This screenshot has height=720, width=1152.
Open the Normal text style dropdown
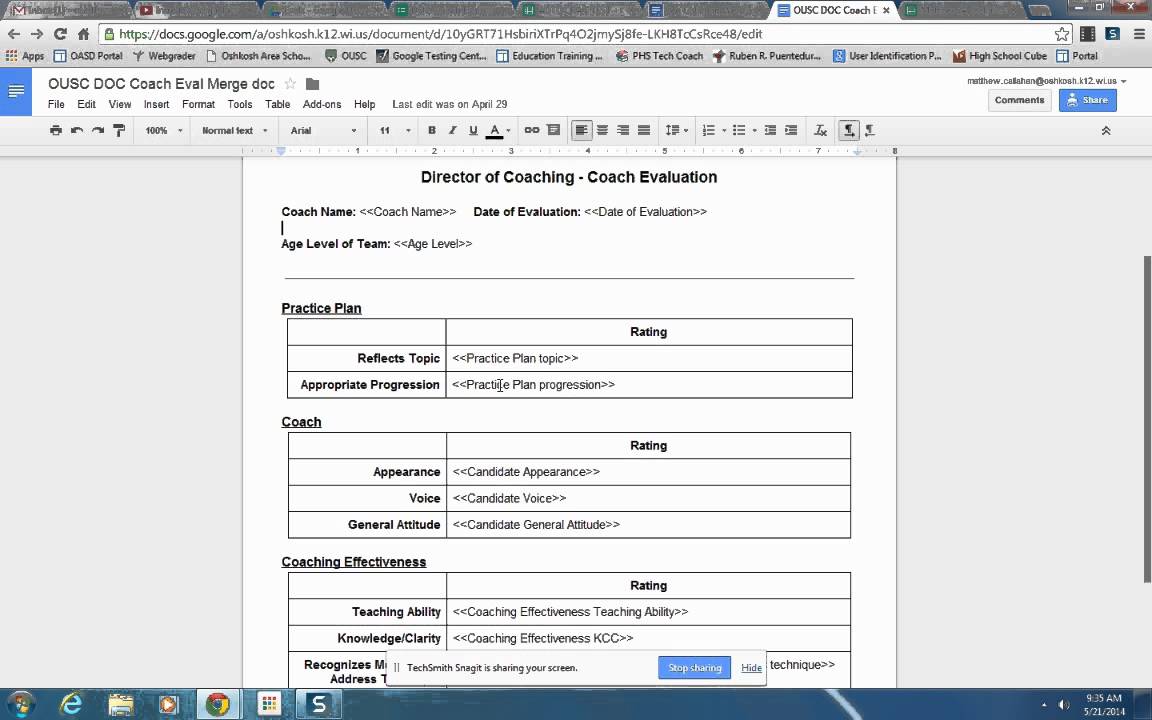[234, 130]
